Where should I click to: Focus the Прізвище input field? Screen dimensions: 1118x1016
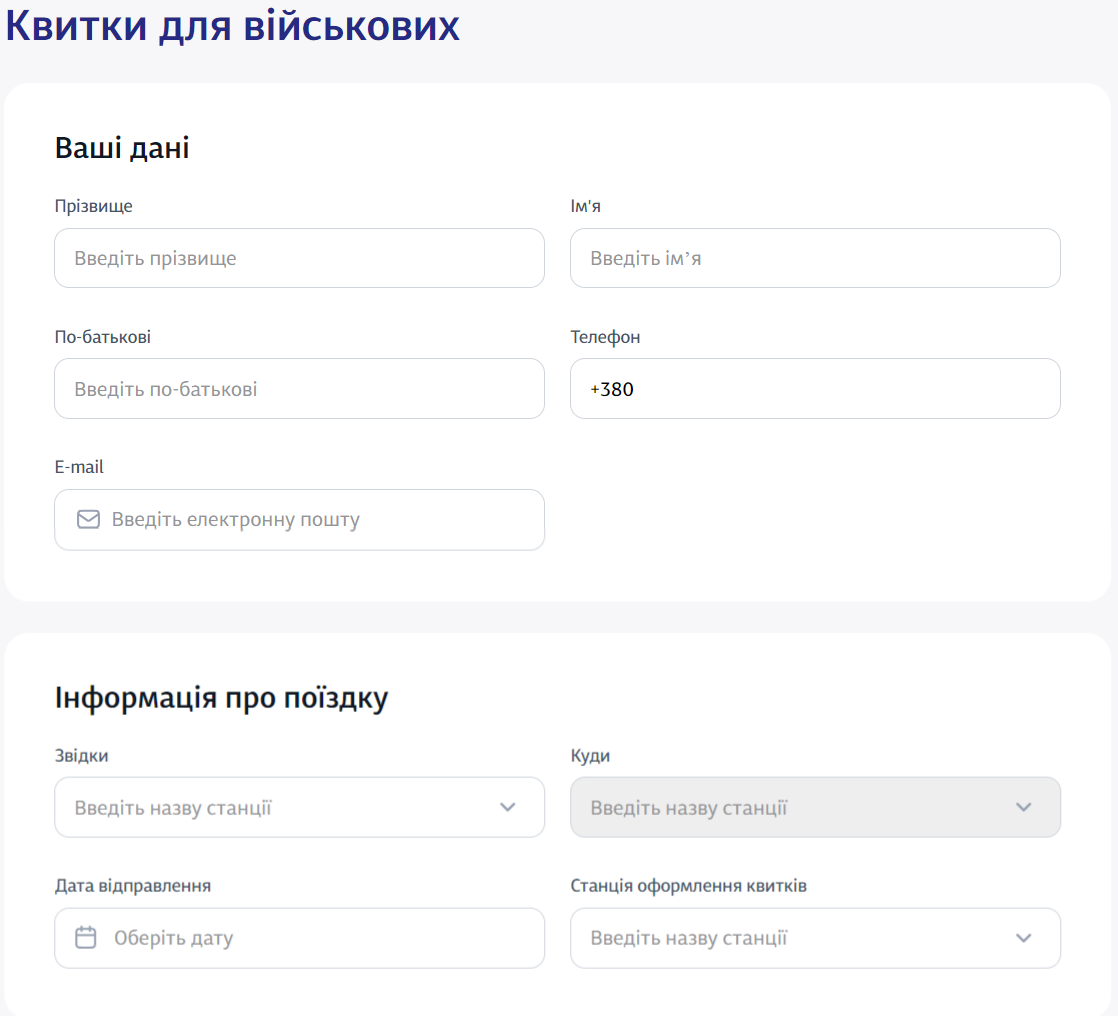(x=299, y=258)
